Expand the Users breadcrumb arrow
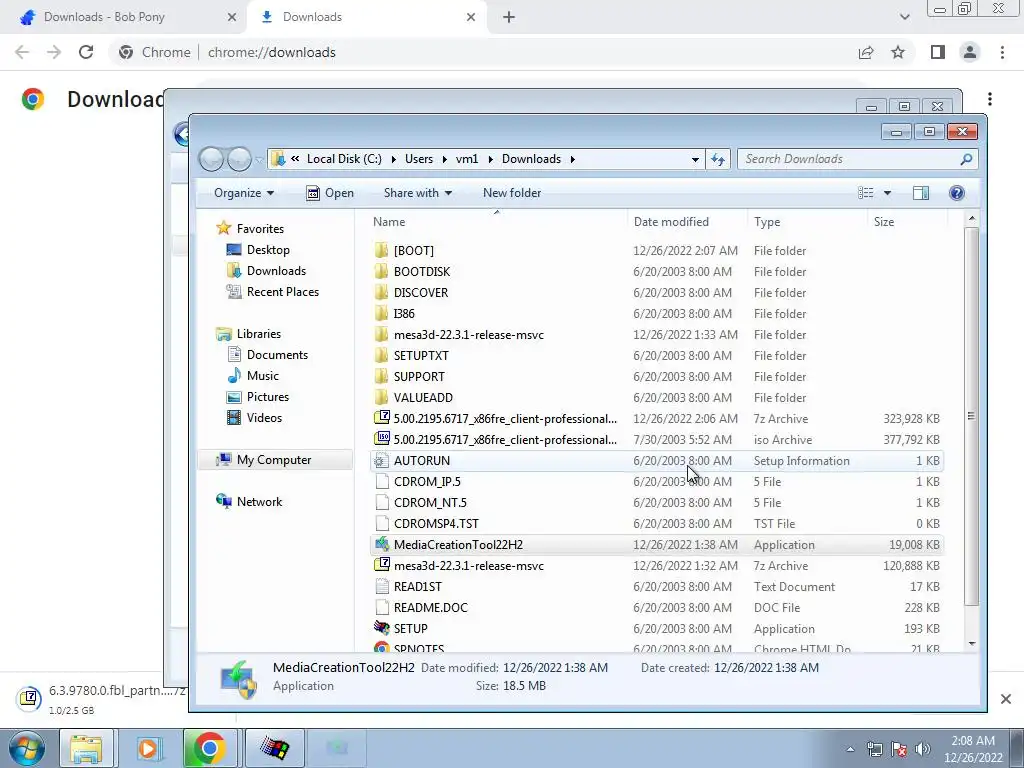This screenshot has height=768, width=1024. pyautogui.click(x=445, y=159)
